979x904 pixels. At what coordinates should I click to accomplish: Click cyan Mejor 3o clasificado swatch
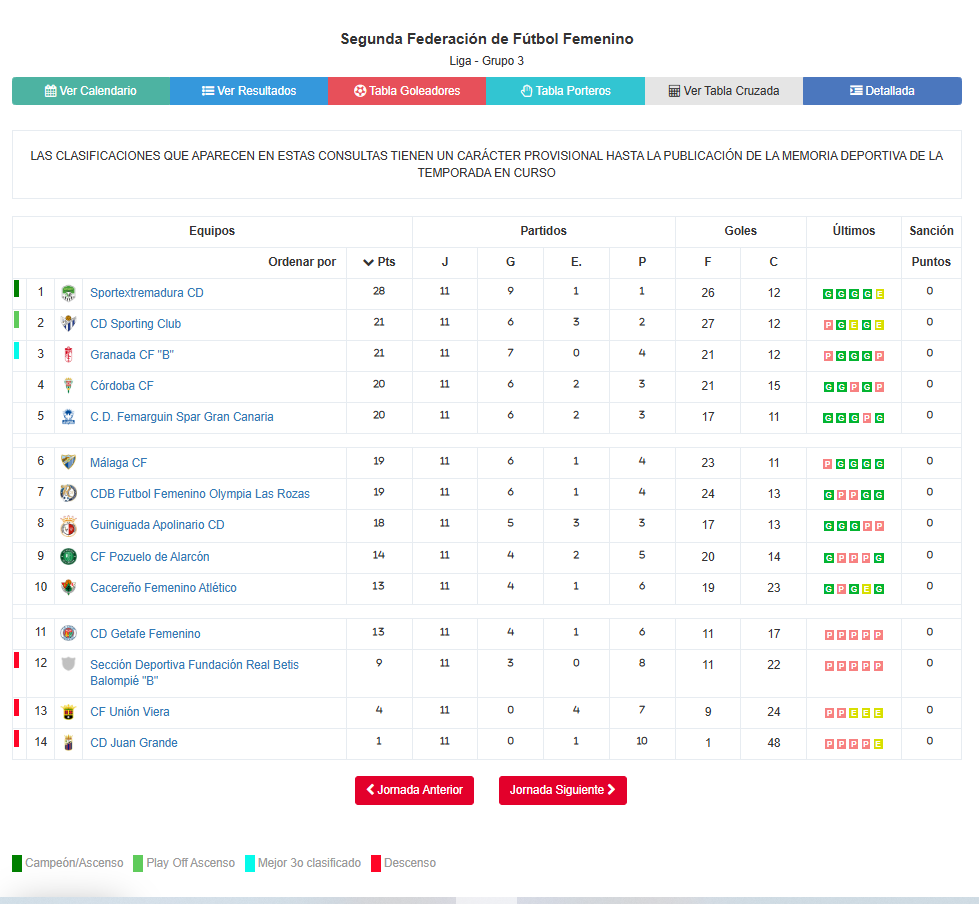250,863
